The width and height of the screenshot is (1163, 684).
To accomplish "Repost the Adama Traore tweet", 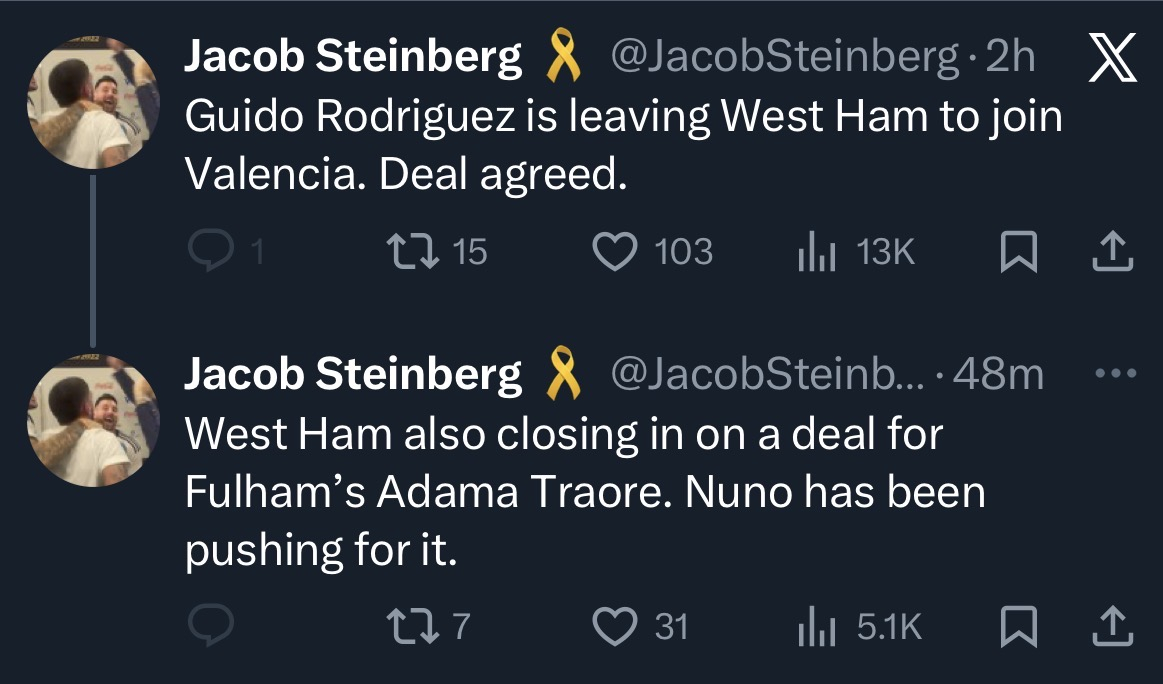I will 414,626.
